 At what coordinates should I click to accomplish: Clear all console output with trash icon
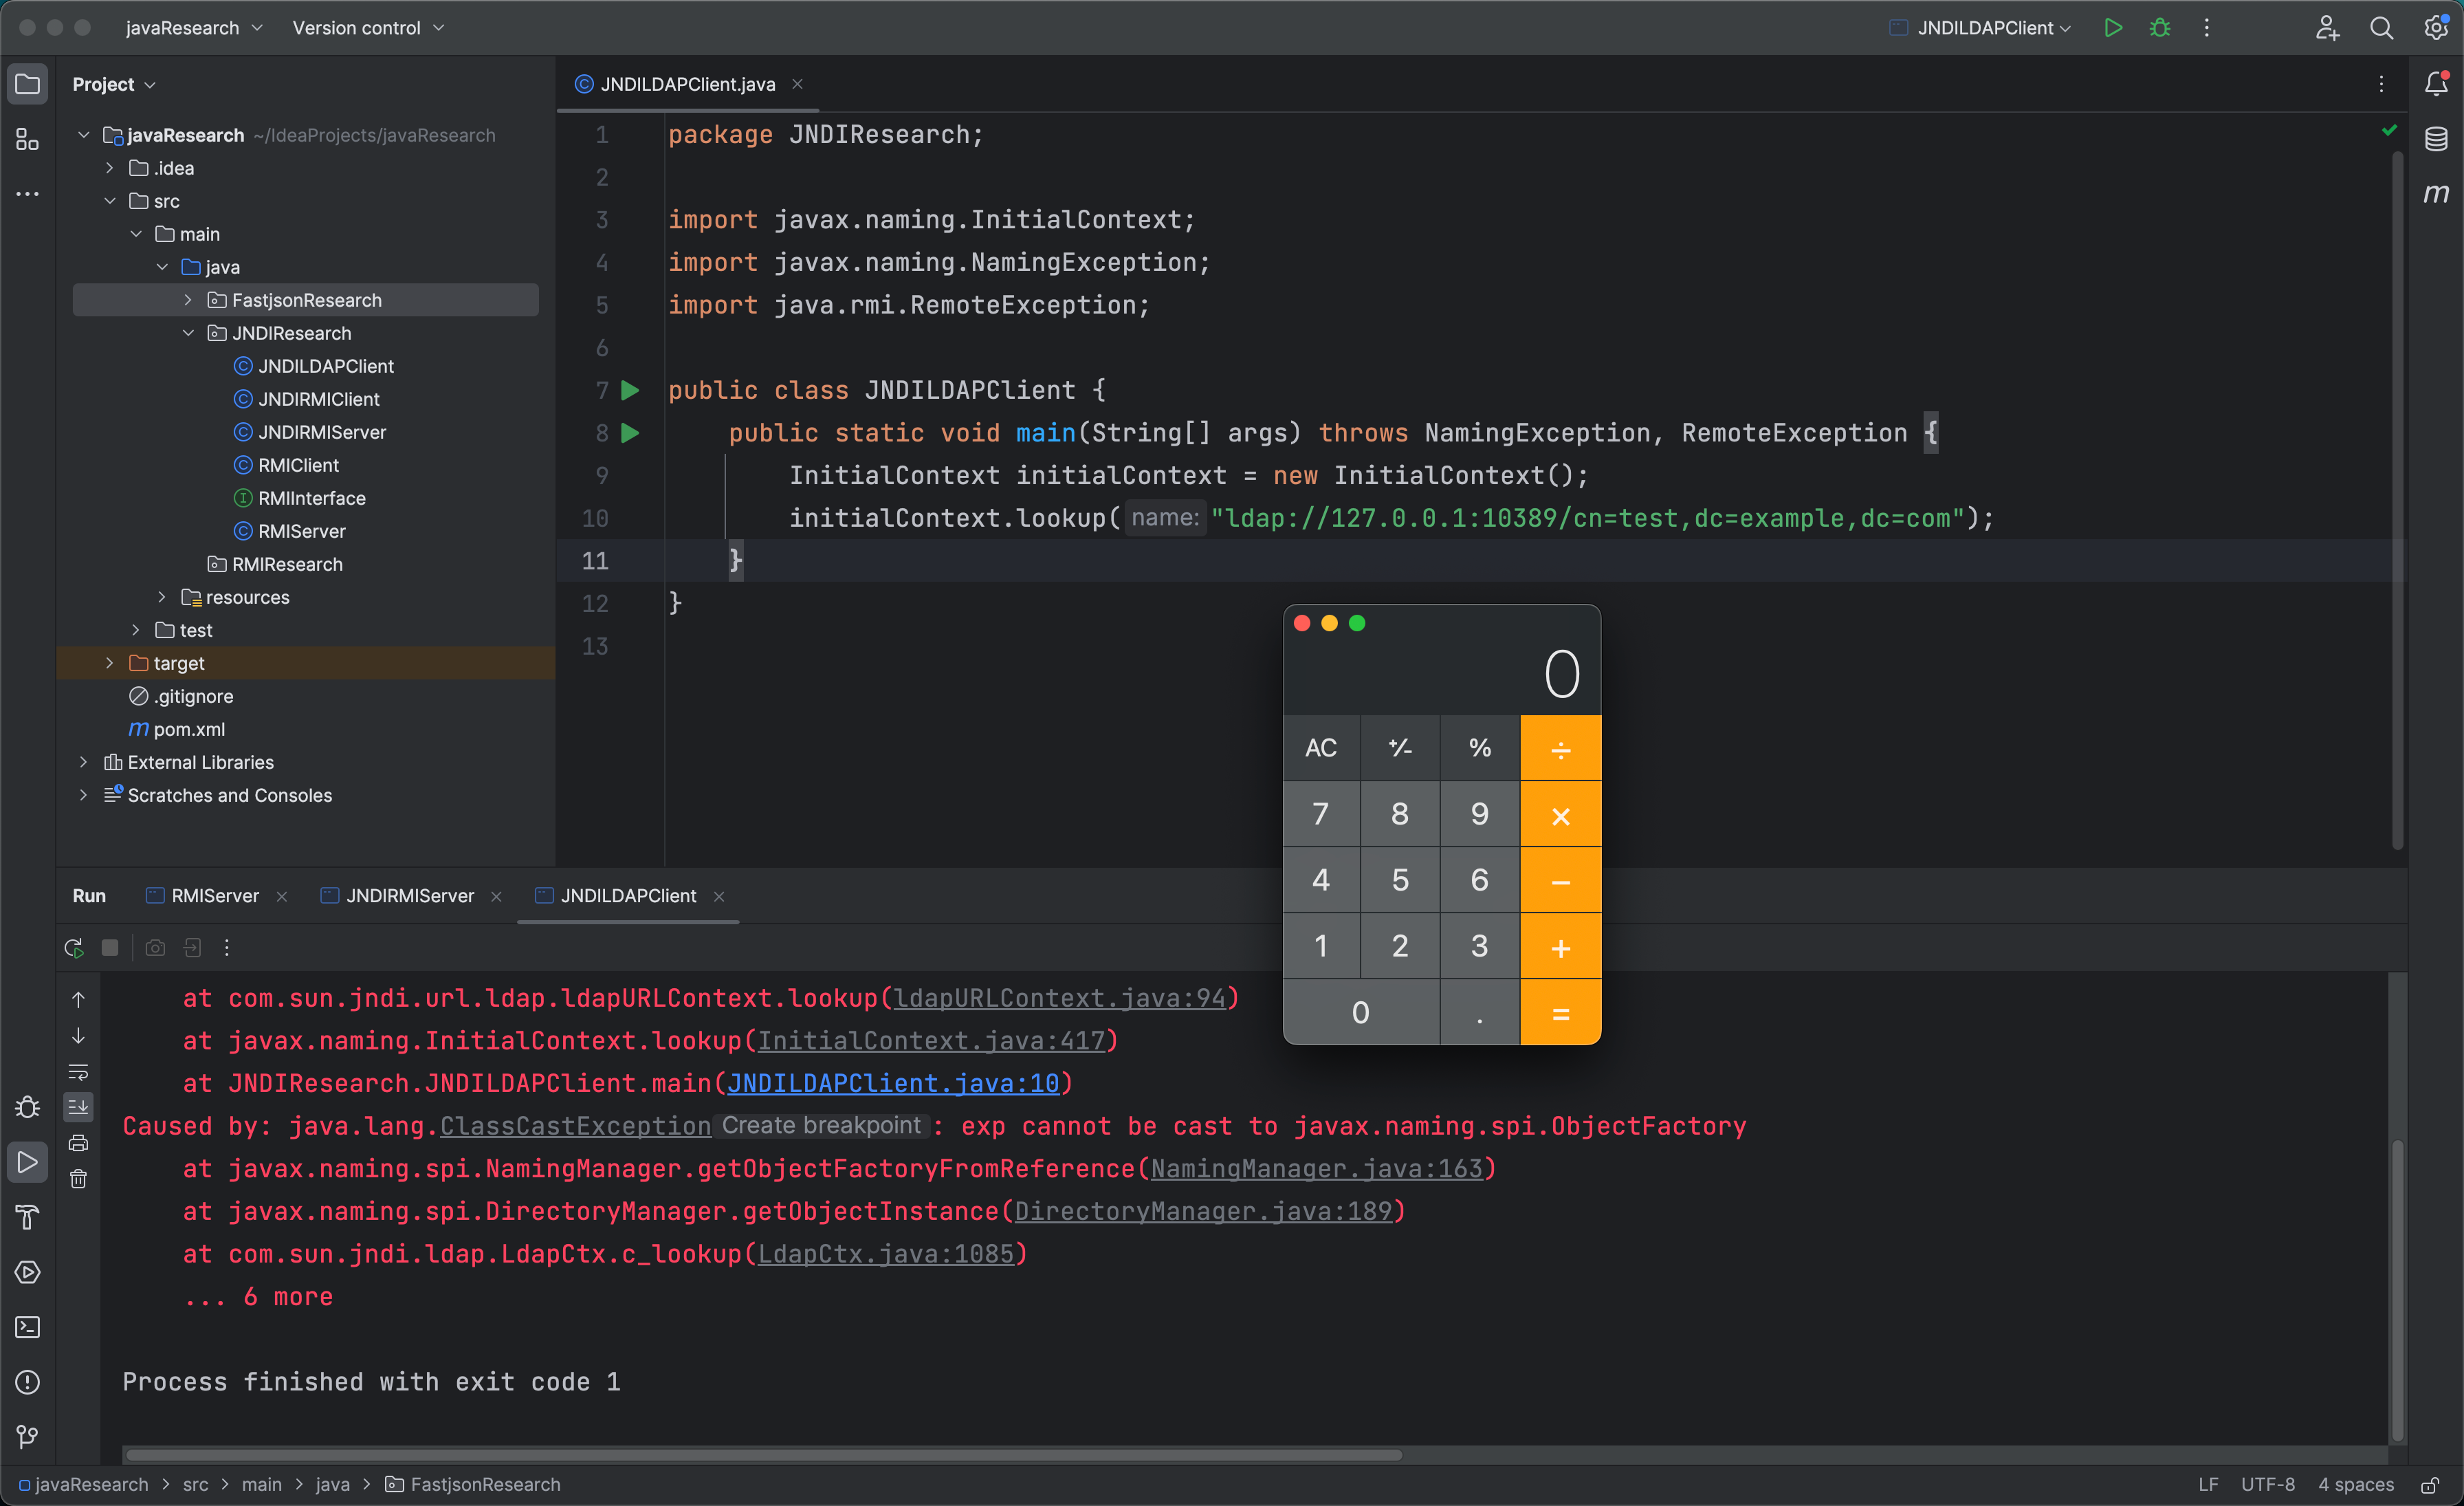point(78,1179)
